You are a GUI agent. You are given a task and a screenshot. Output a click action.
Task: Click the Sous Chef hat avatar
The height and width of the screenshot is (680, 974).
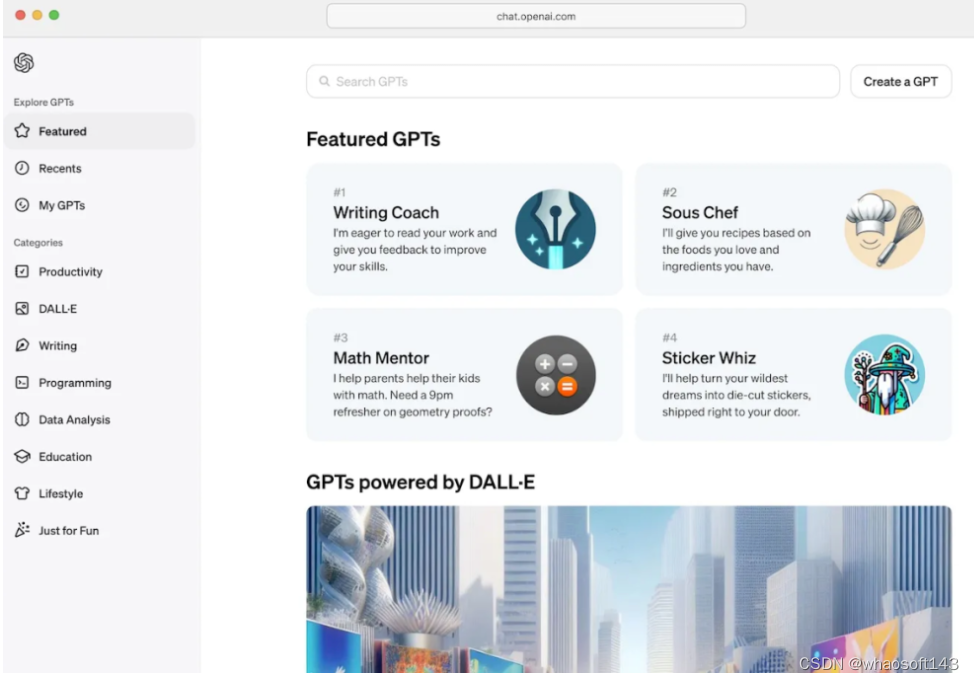coord(885,229)
